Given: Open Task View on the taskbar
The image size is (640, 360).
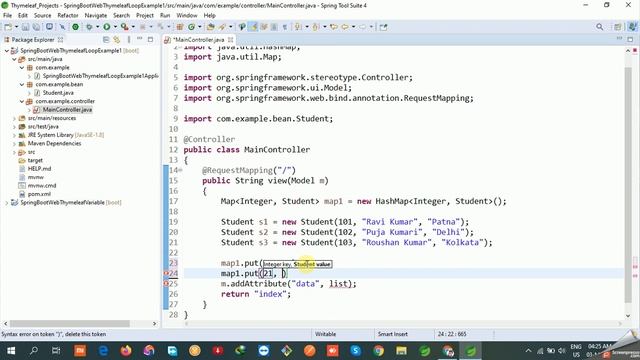Looking at the screenshot, I should 56,351.
